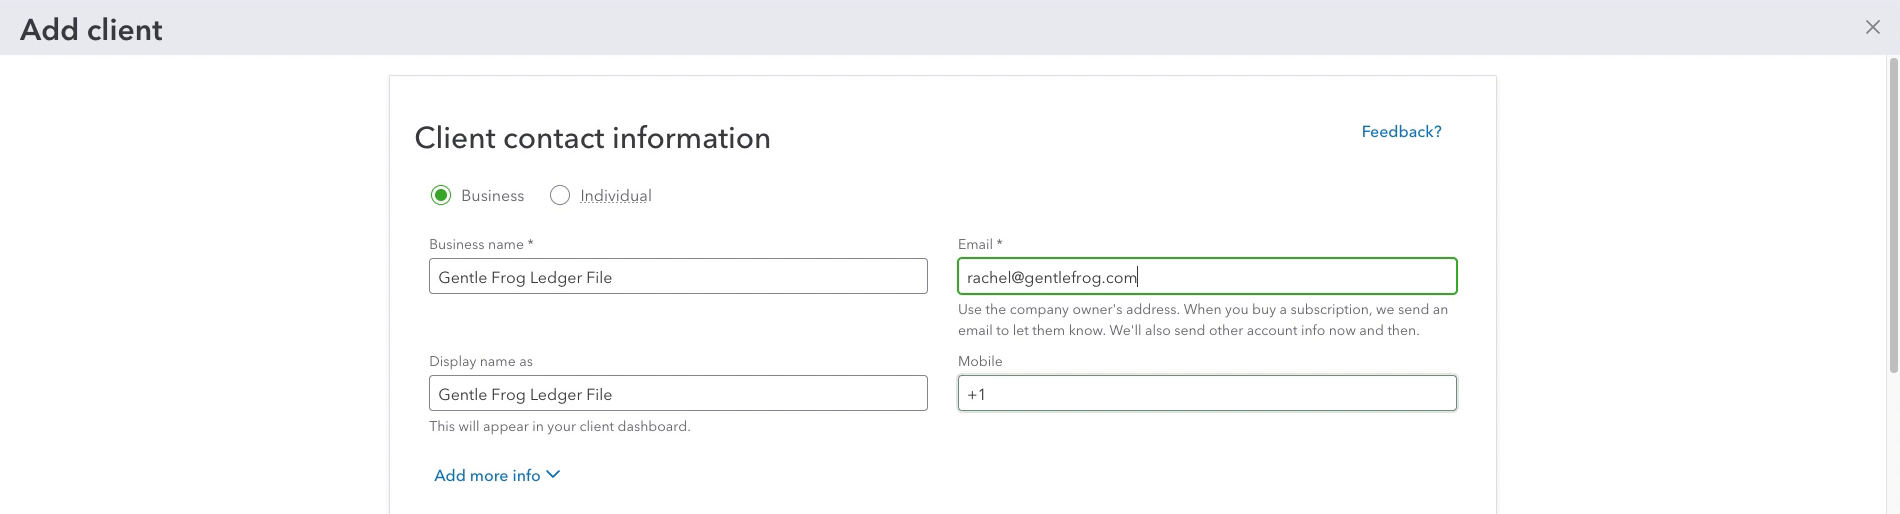
Task: Click the helper text below the Email field
Action: [1203, 320]
